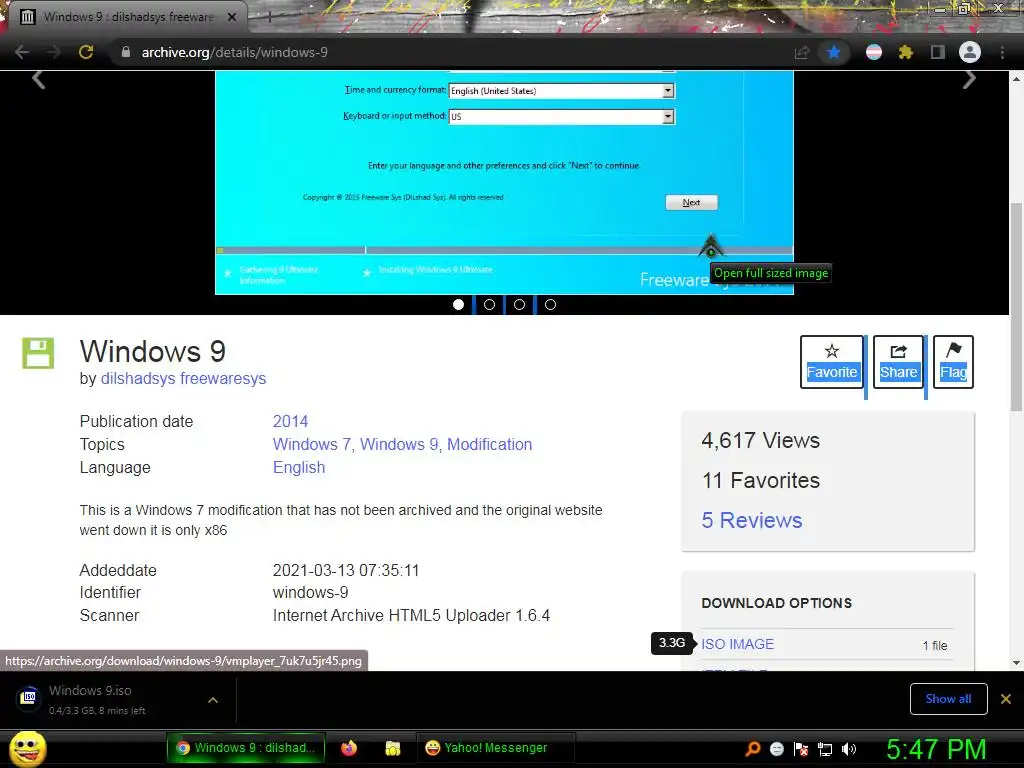
Task: Click the 5:47 PM taskbar clock
Action: pos(936,749)
